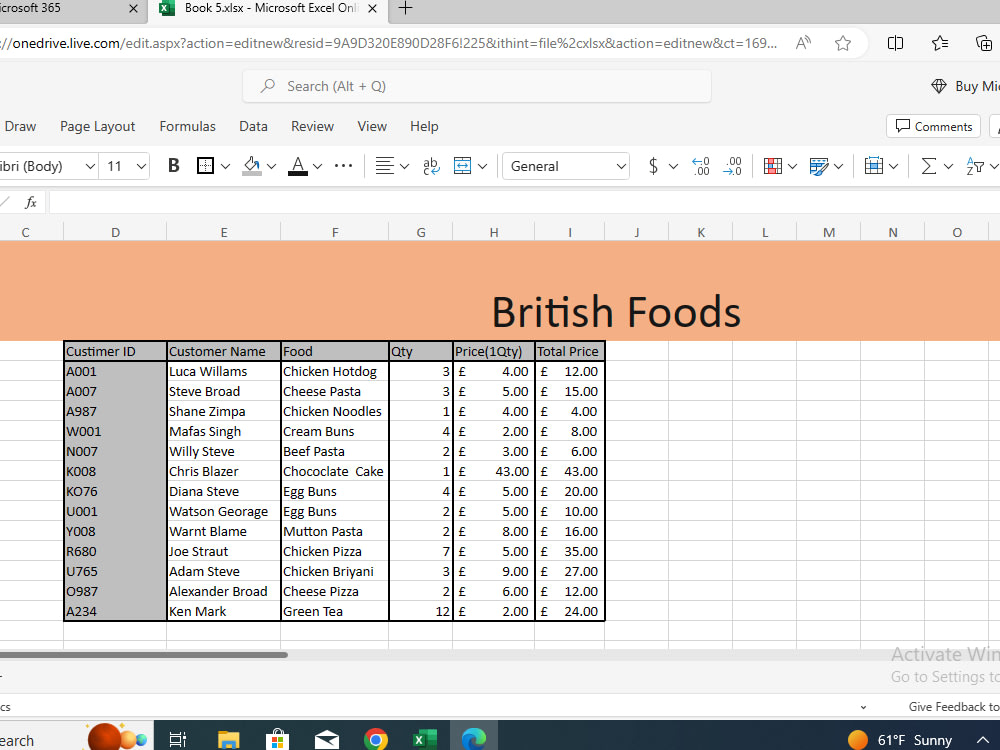Click format as table icon
Viewport: 1000px width, 750px height.
[x=819, y=166]
